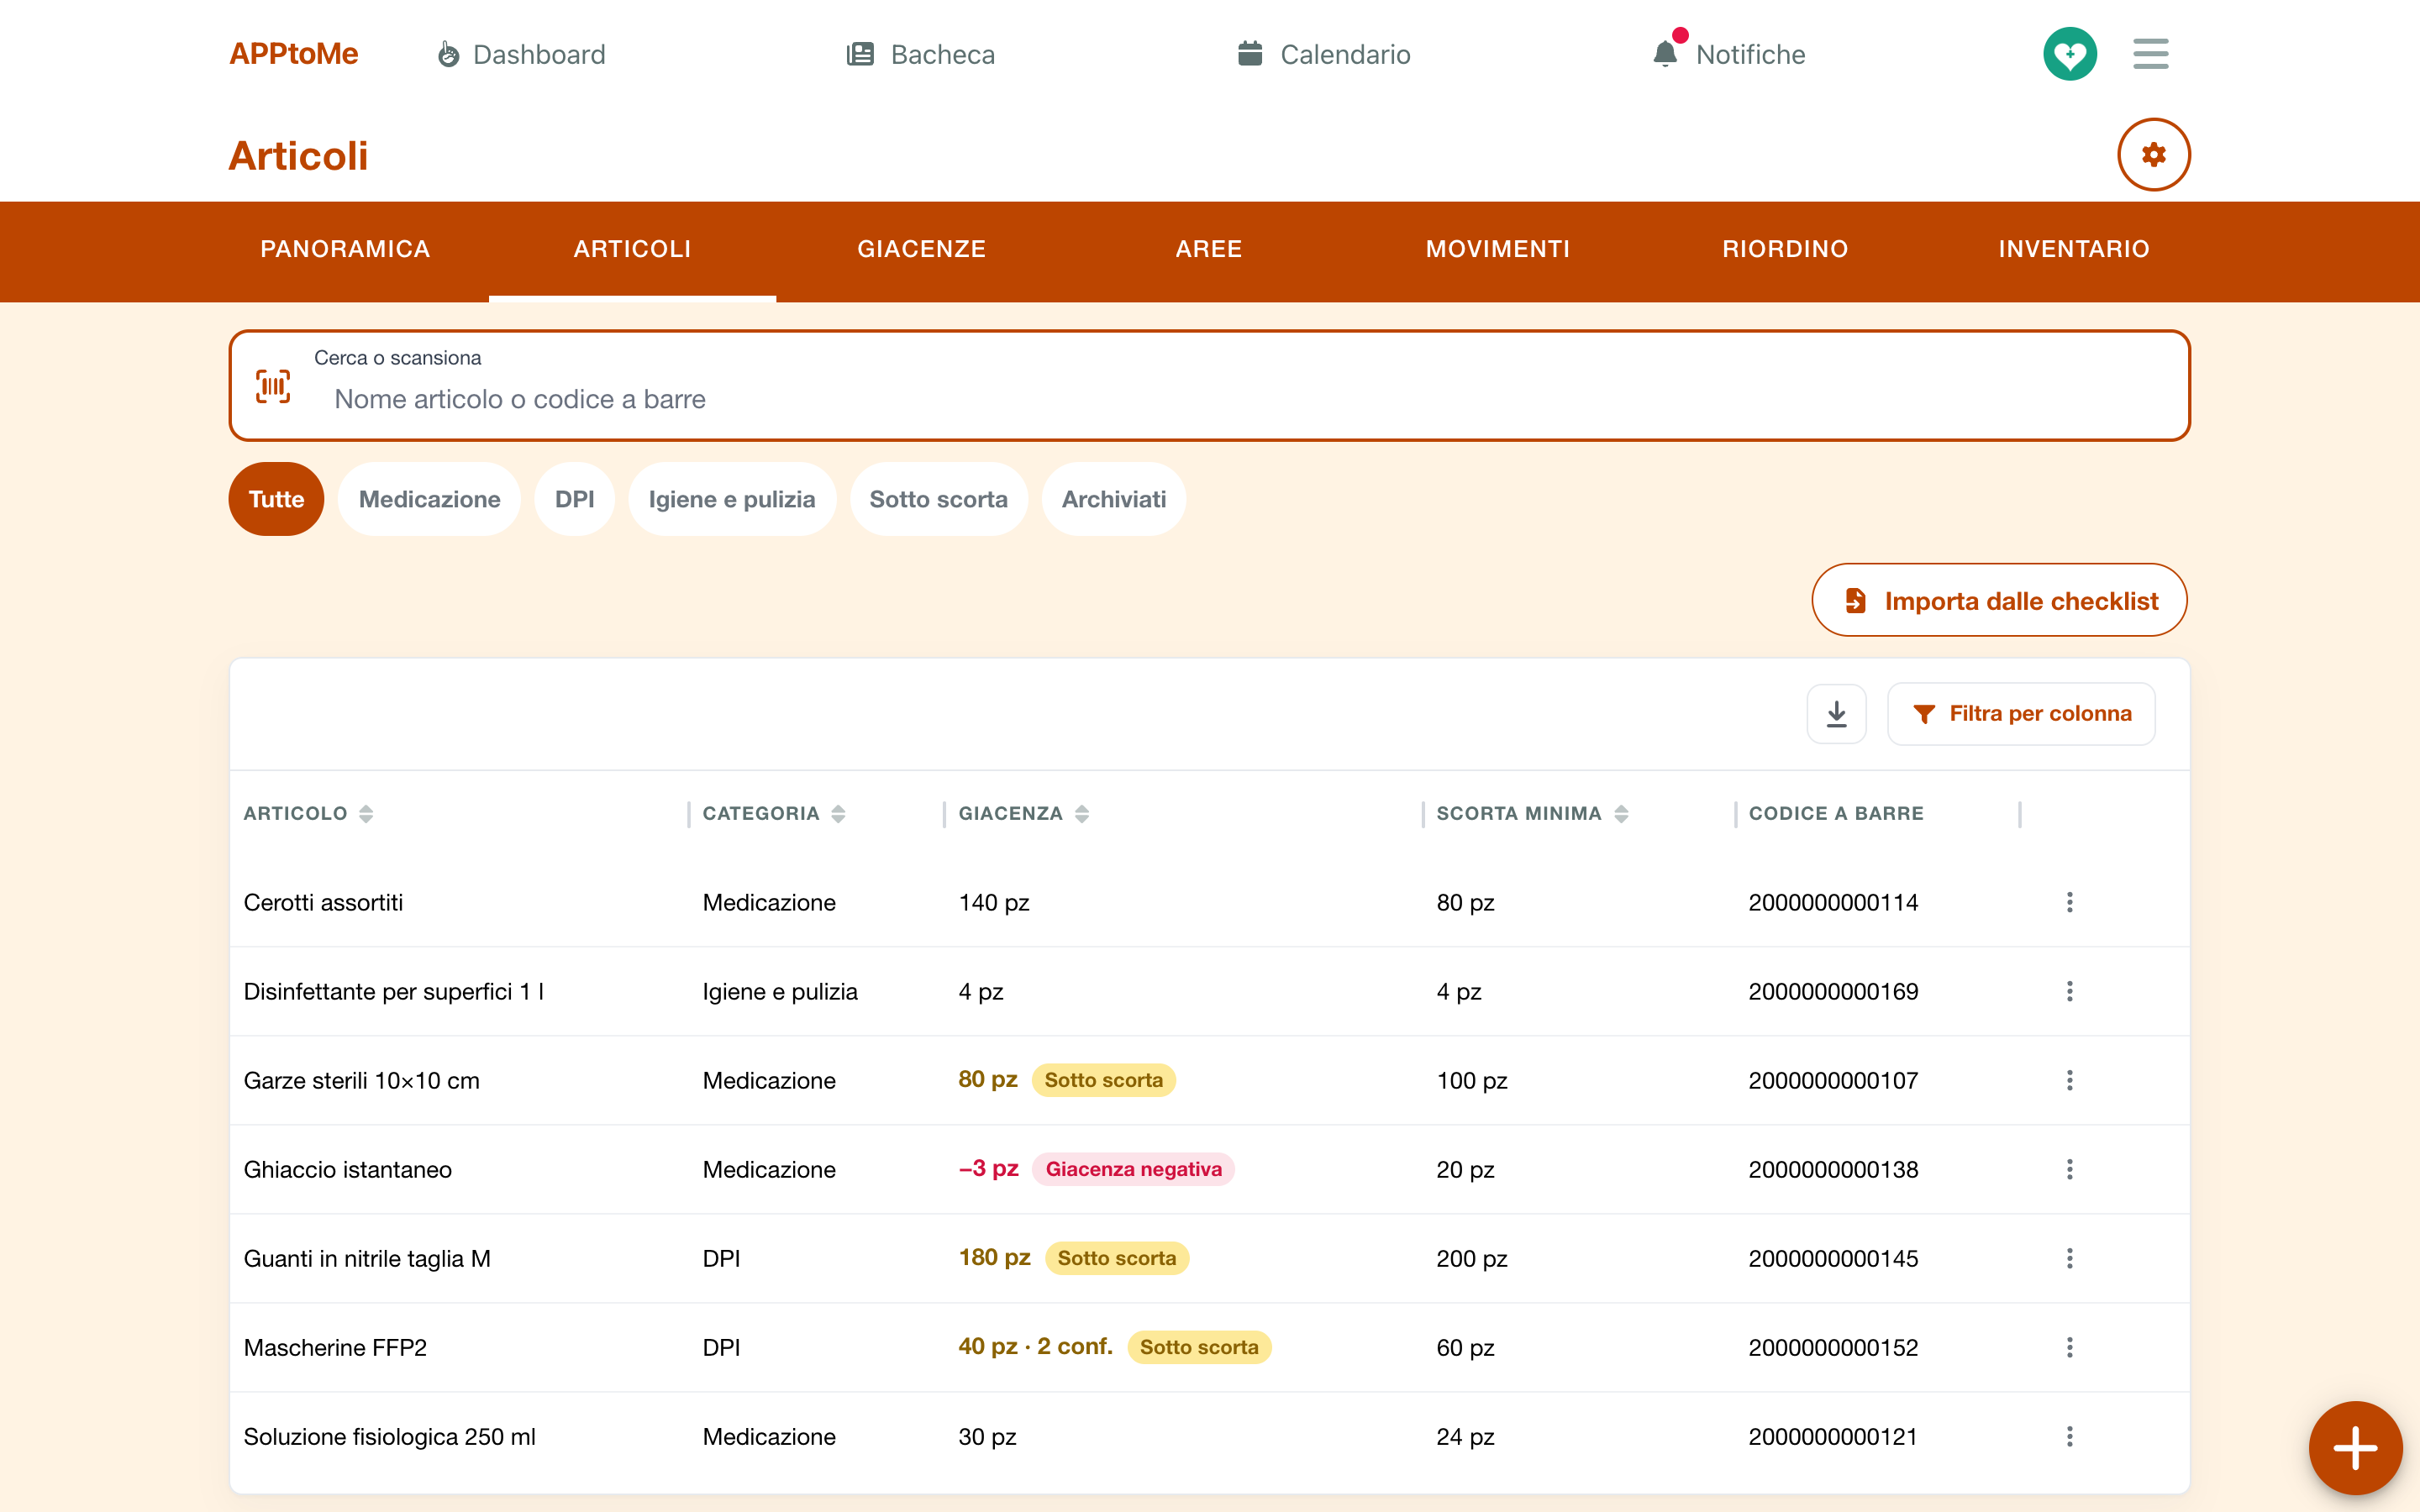Sort by Categoria column
2420x1512 pixels.
click(x=774, y=813)
